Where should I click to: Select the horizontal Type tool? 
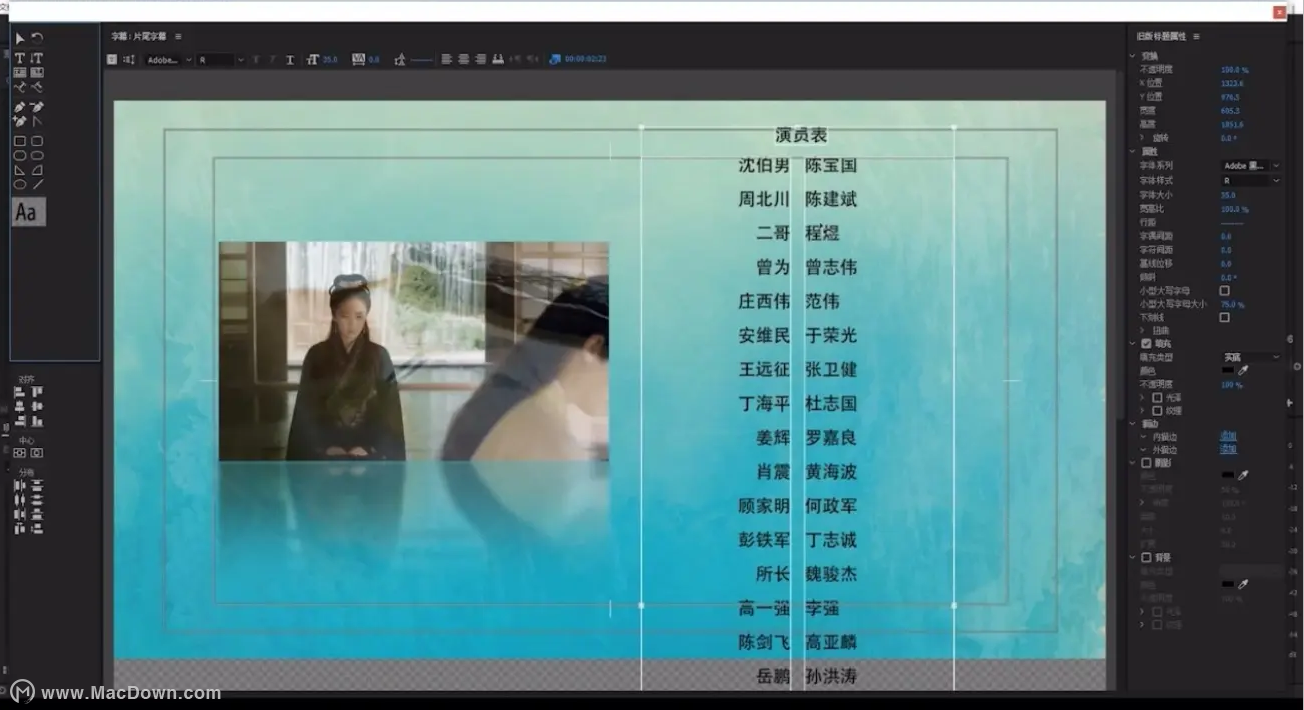pyautogui.click(x=20, y=59)
